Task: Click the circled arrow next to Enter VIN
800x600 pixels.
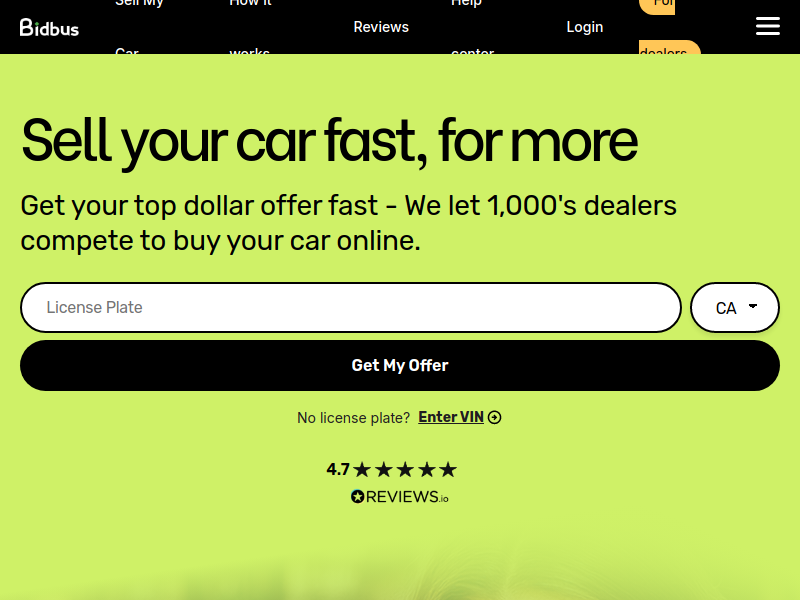Action: 494,417
